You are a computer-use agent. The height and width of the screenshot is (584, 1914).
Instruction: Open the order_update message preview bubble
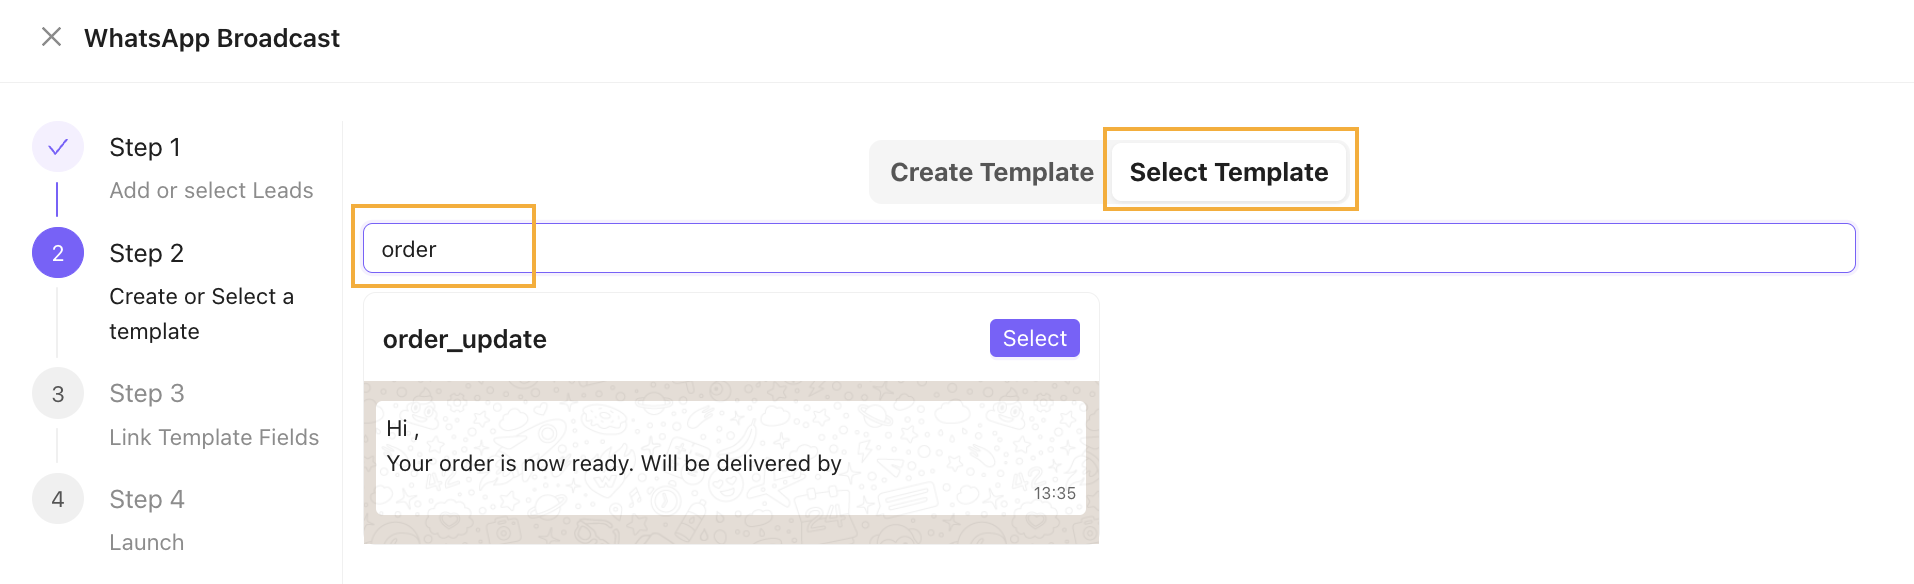click(731, 458)
